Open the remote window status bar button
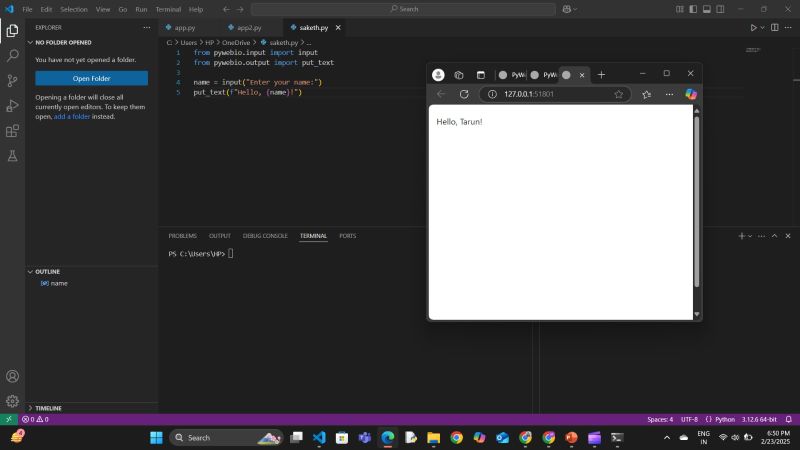 9,419
